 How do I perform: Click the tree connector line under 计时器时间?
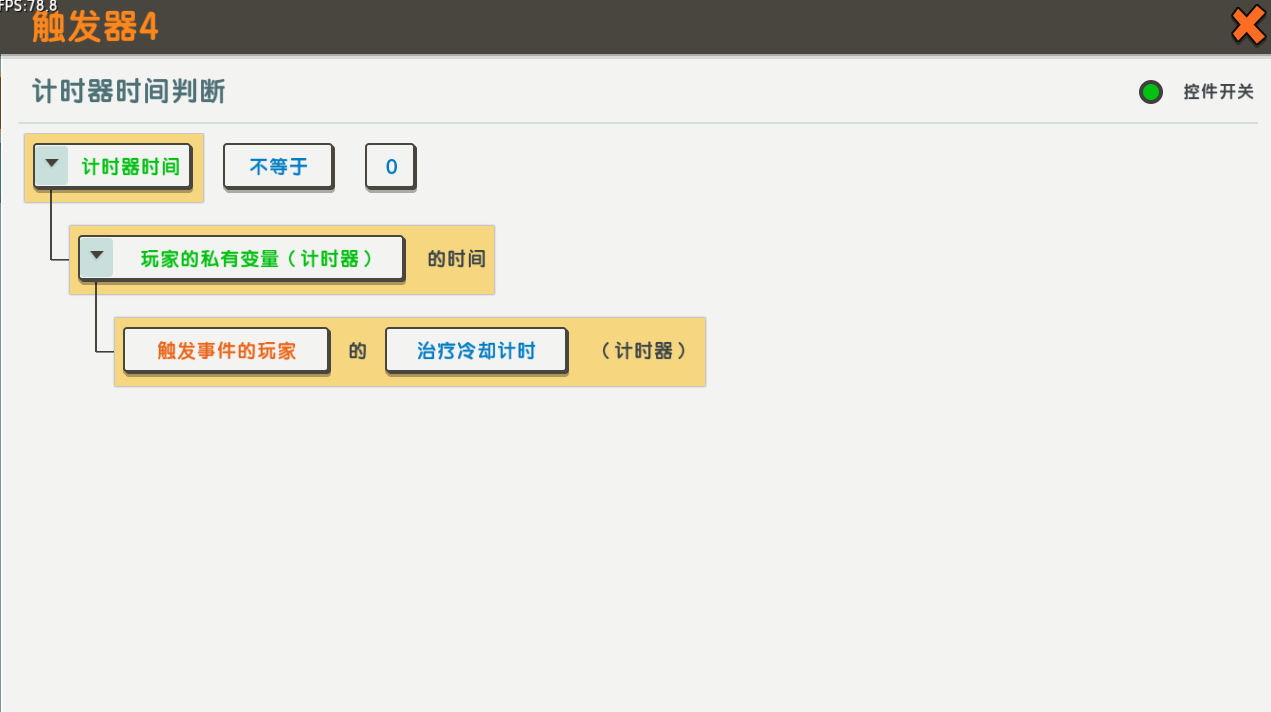(x=51, y=225)
